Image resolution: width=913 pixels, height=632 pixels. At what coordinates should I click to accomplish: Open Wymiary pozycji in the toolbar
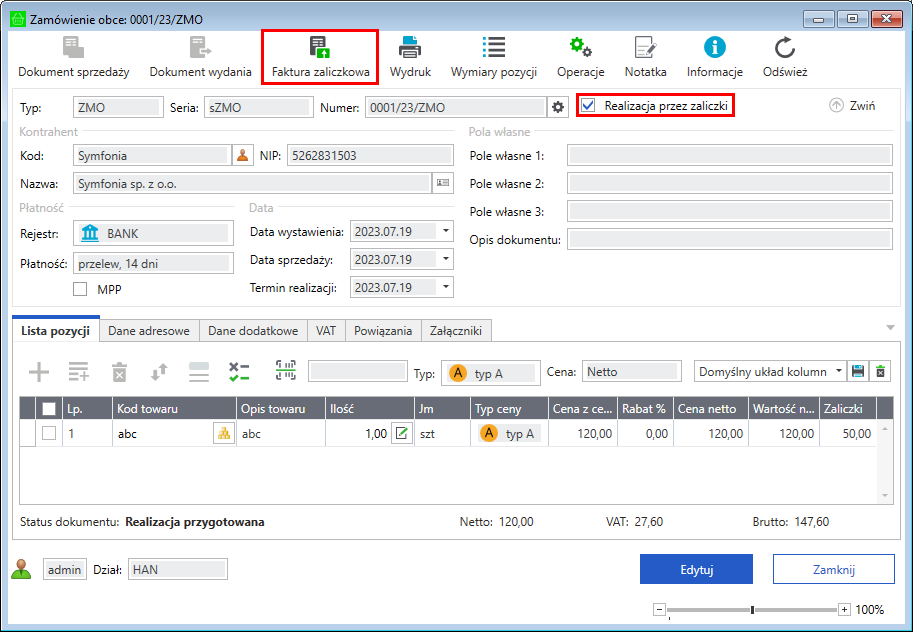493,47
